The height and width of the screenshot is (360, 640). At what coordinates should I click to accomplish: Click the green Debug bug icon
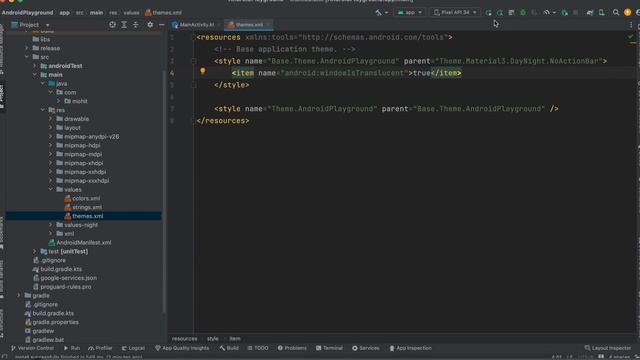tap(523, 13)
